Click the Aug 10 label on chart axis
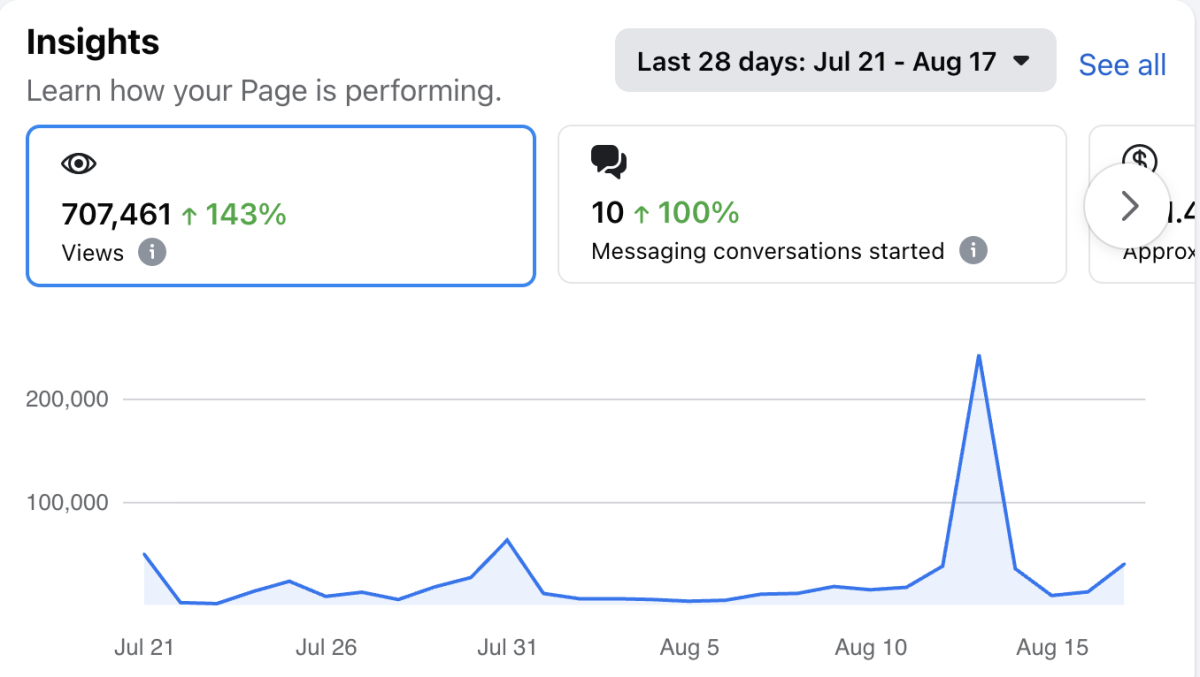The height and width of the screenshot is (677, 1200). tap(871, 647)
